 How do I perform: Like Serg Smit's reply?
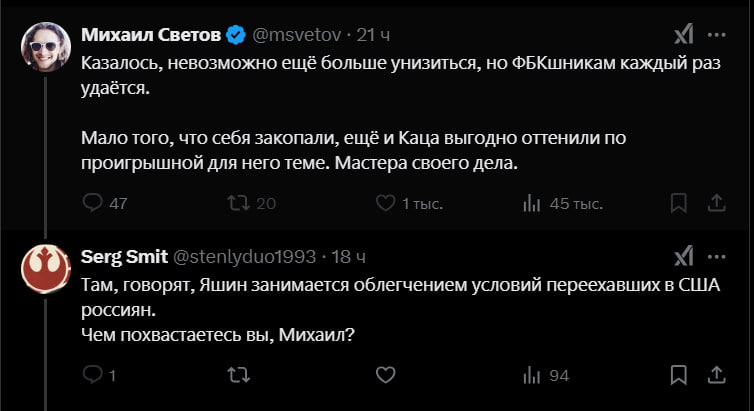pyautogui.click(x=385, y=376)
